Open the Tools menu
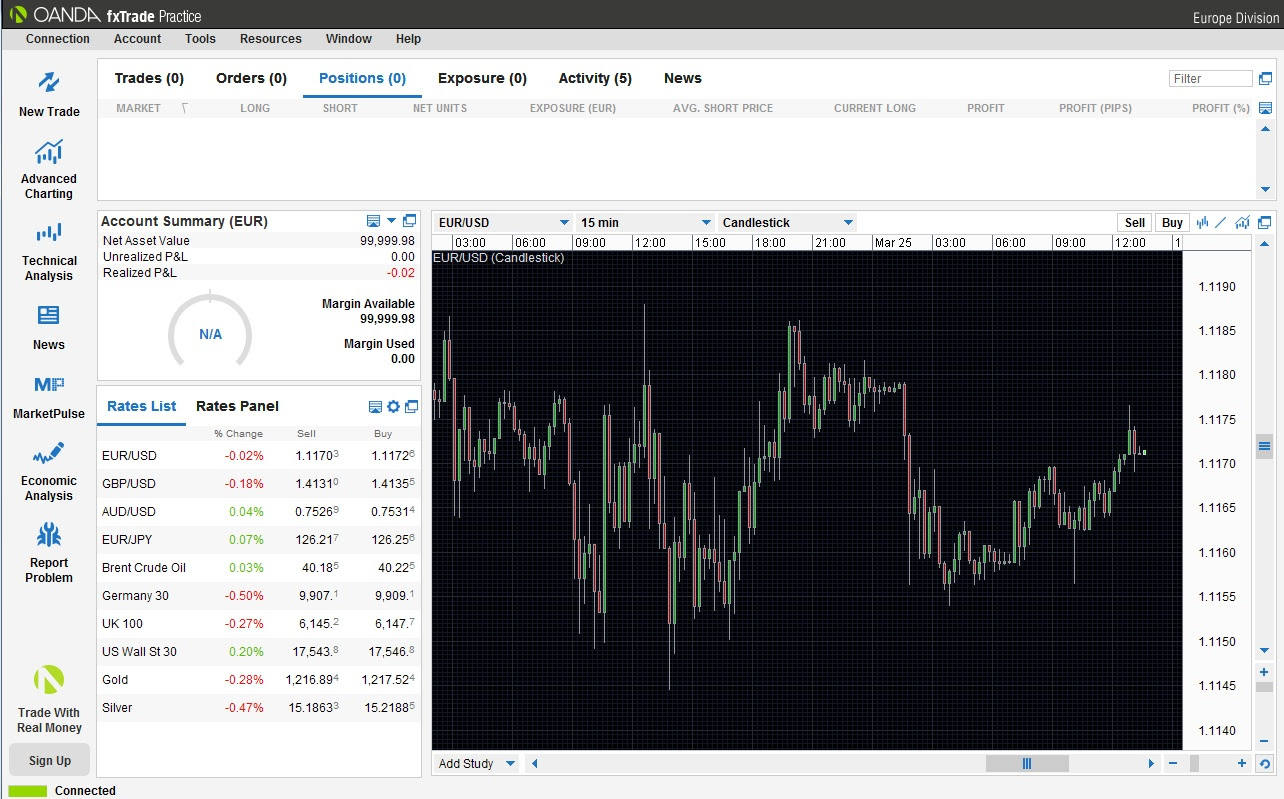Screen dimensions: 1284x799 200,39
